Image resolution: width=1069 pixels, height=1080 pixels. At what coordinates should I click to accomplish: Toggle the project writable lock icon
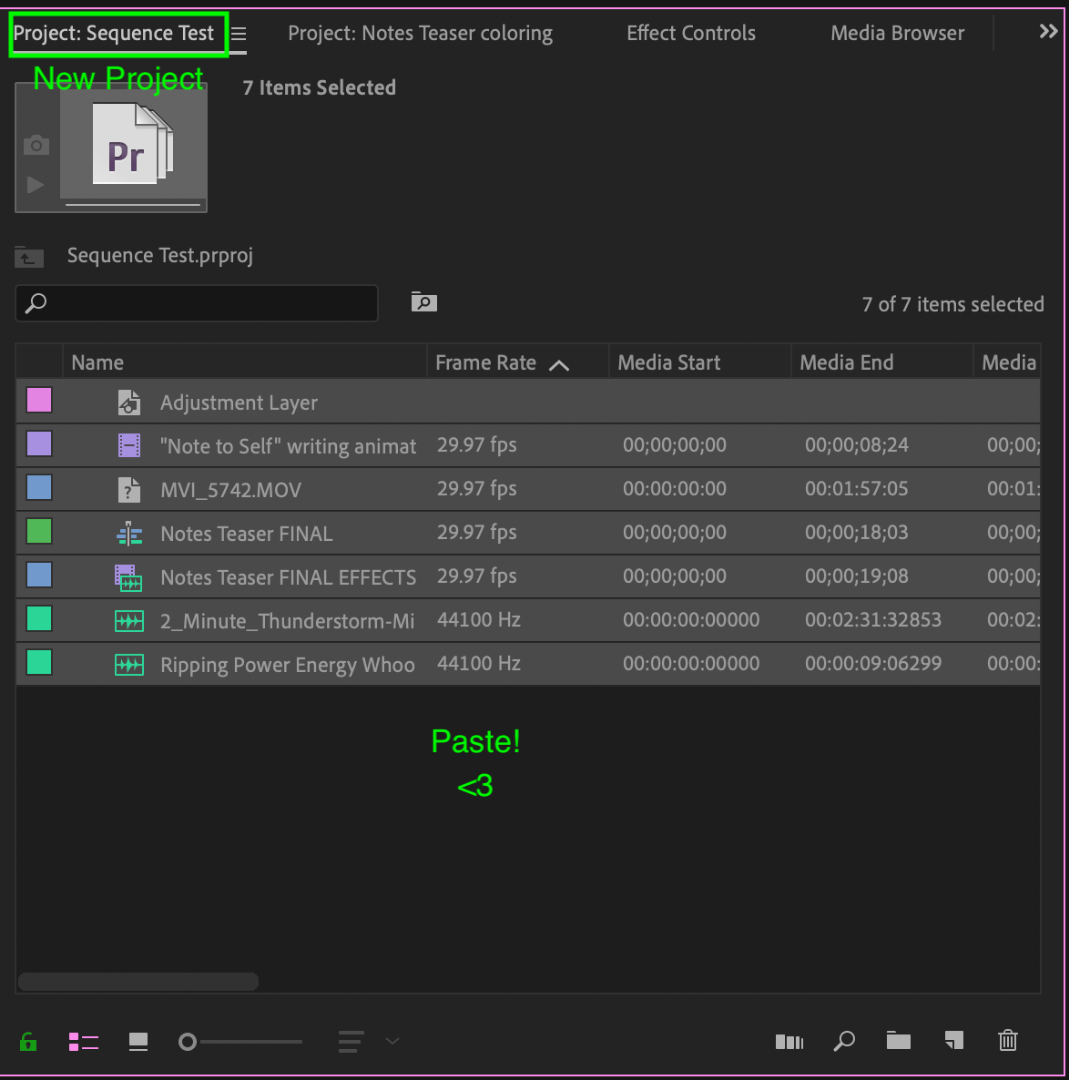click(x=28, y=1041)
